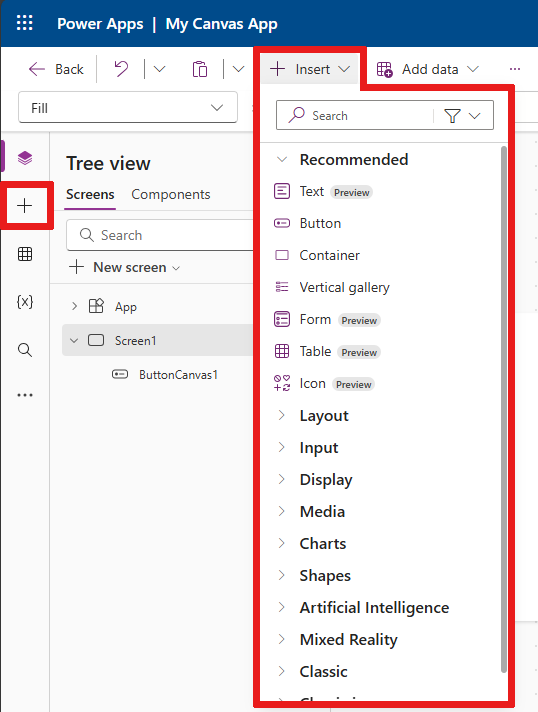Collapse the Screen1 tree node
The height and width of the screenshot is (712, 538).
74,340
